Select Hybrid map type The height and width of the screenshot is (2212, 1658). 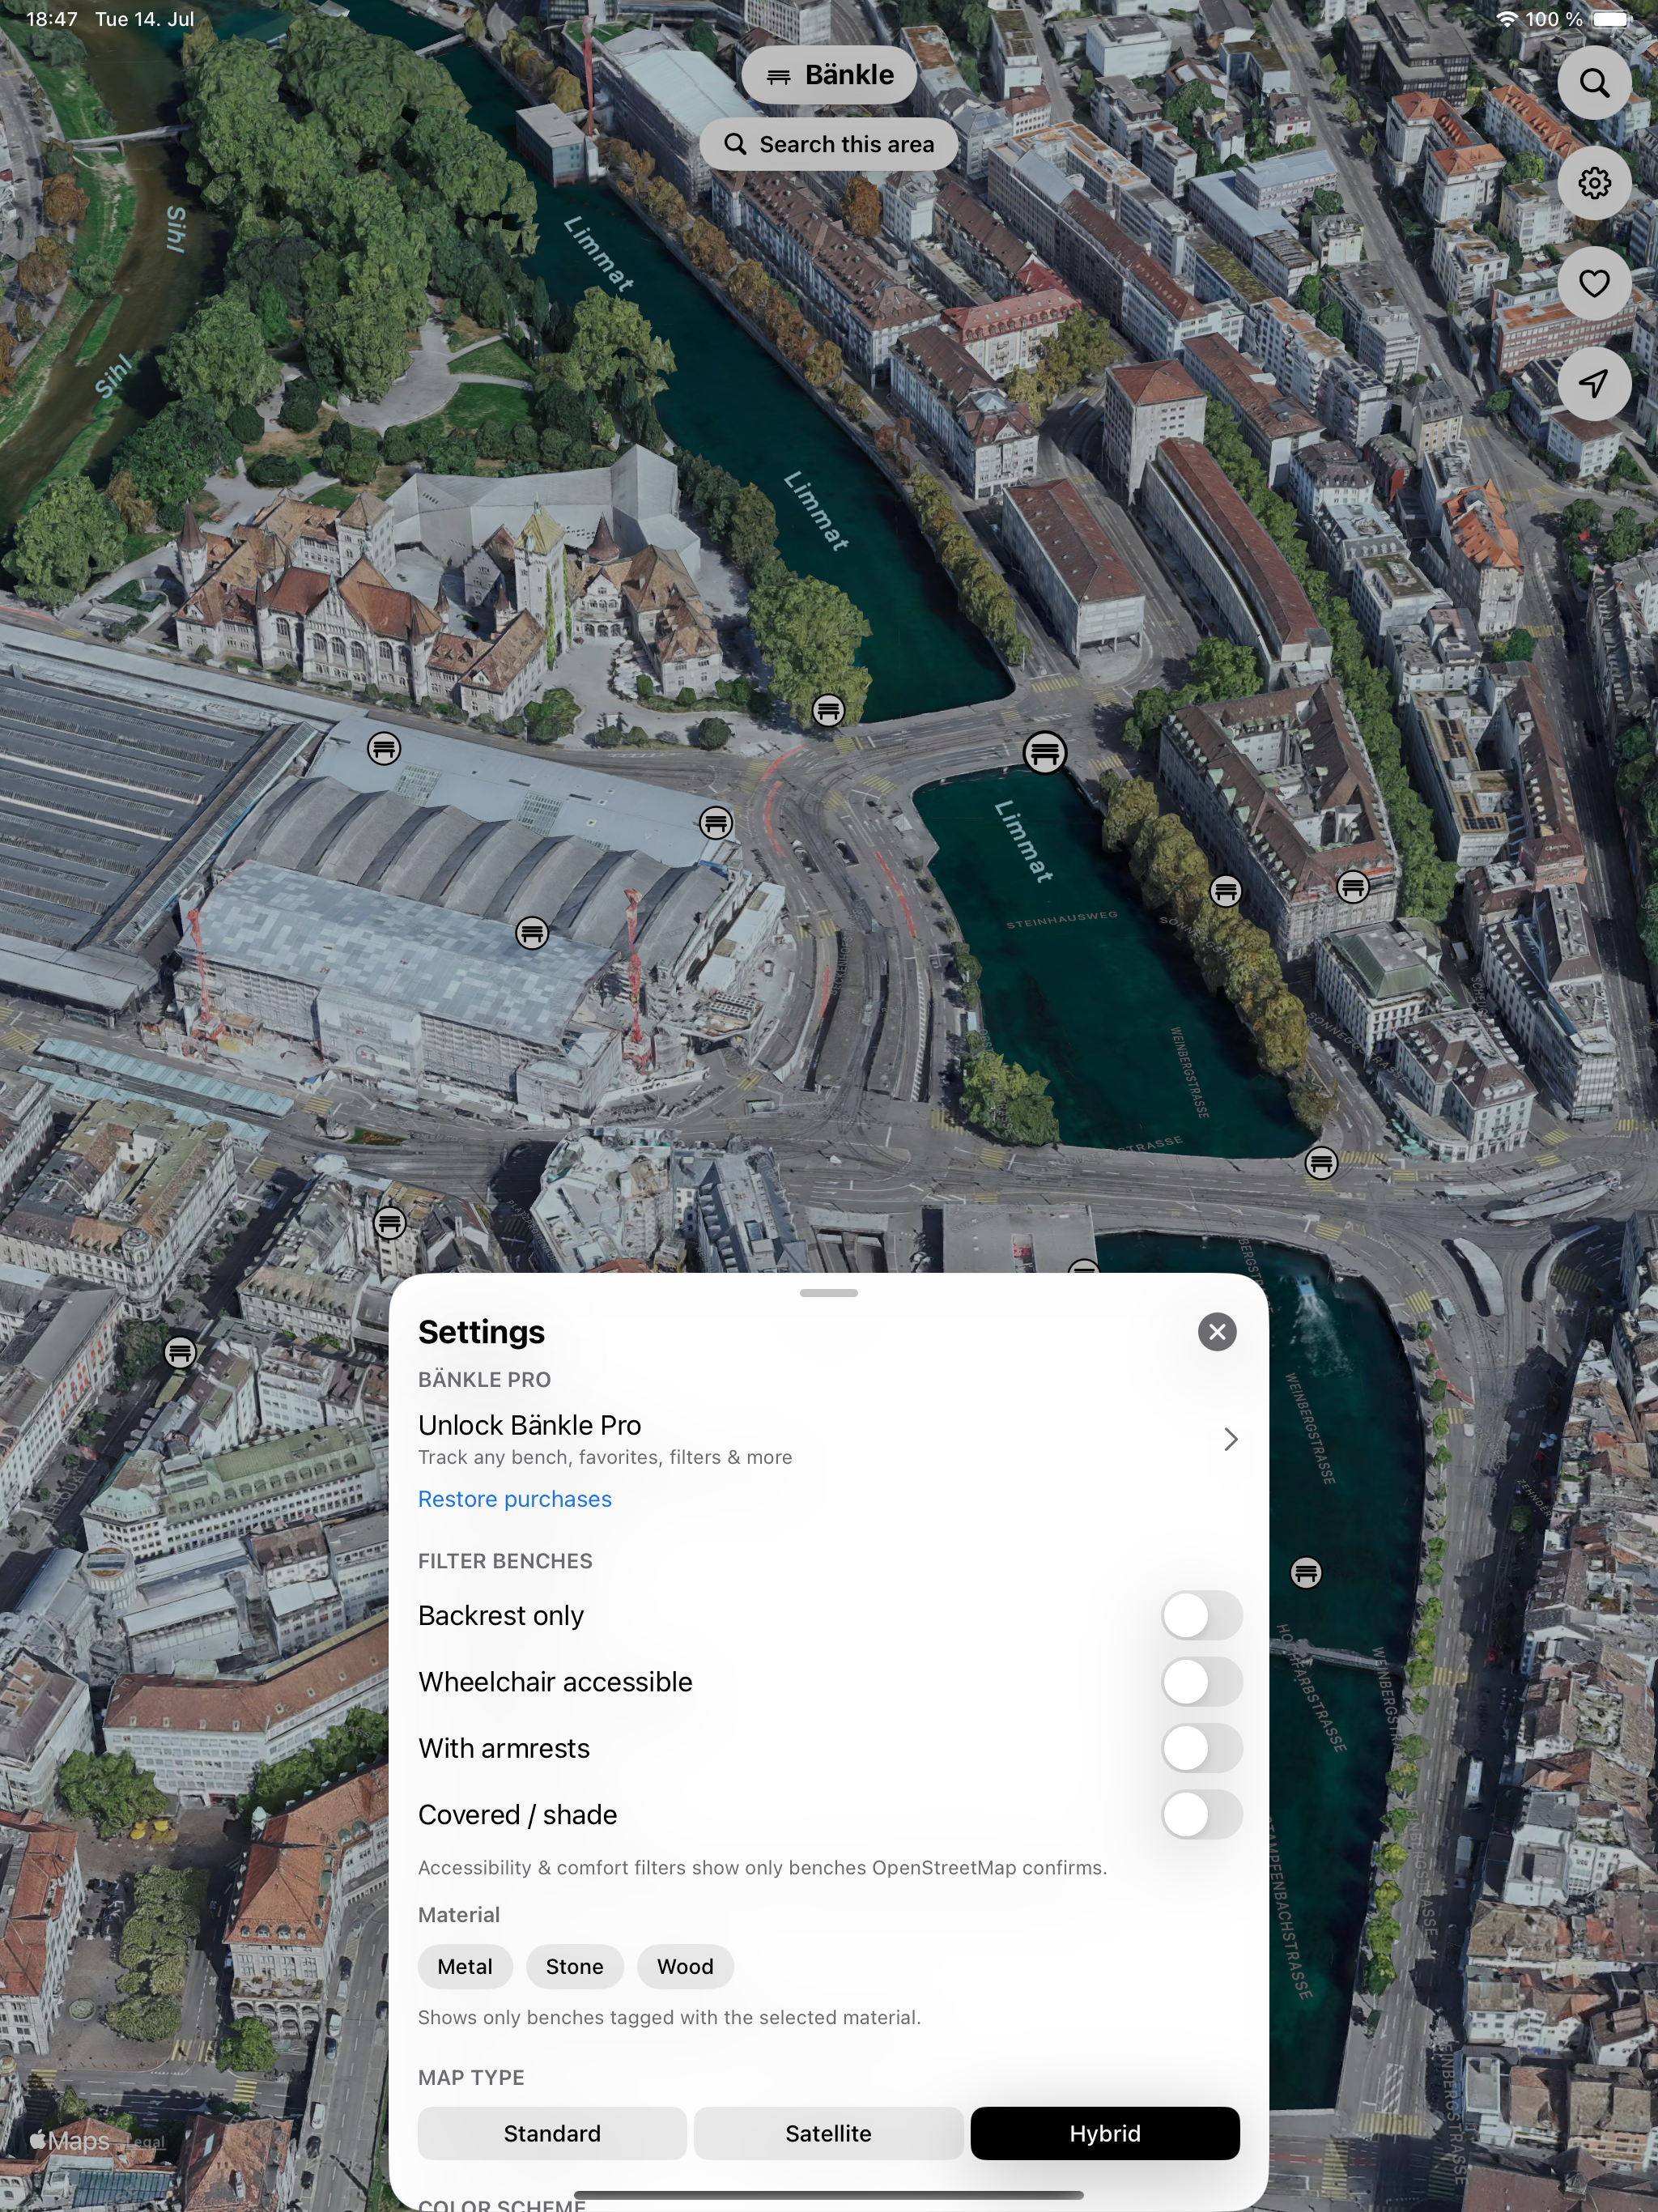1105,2133
